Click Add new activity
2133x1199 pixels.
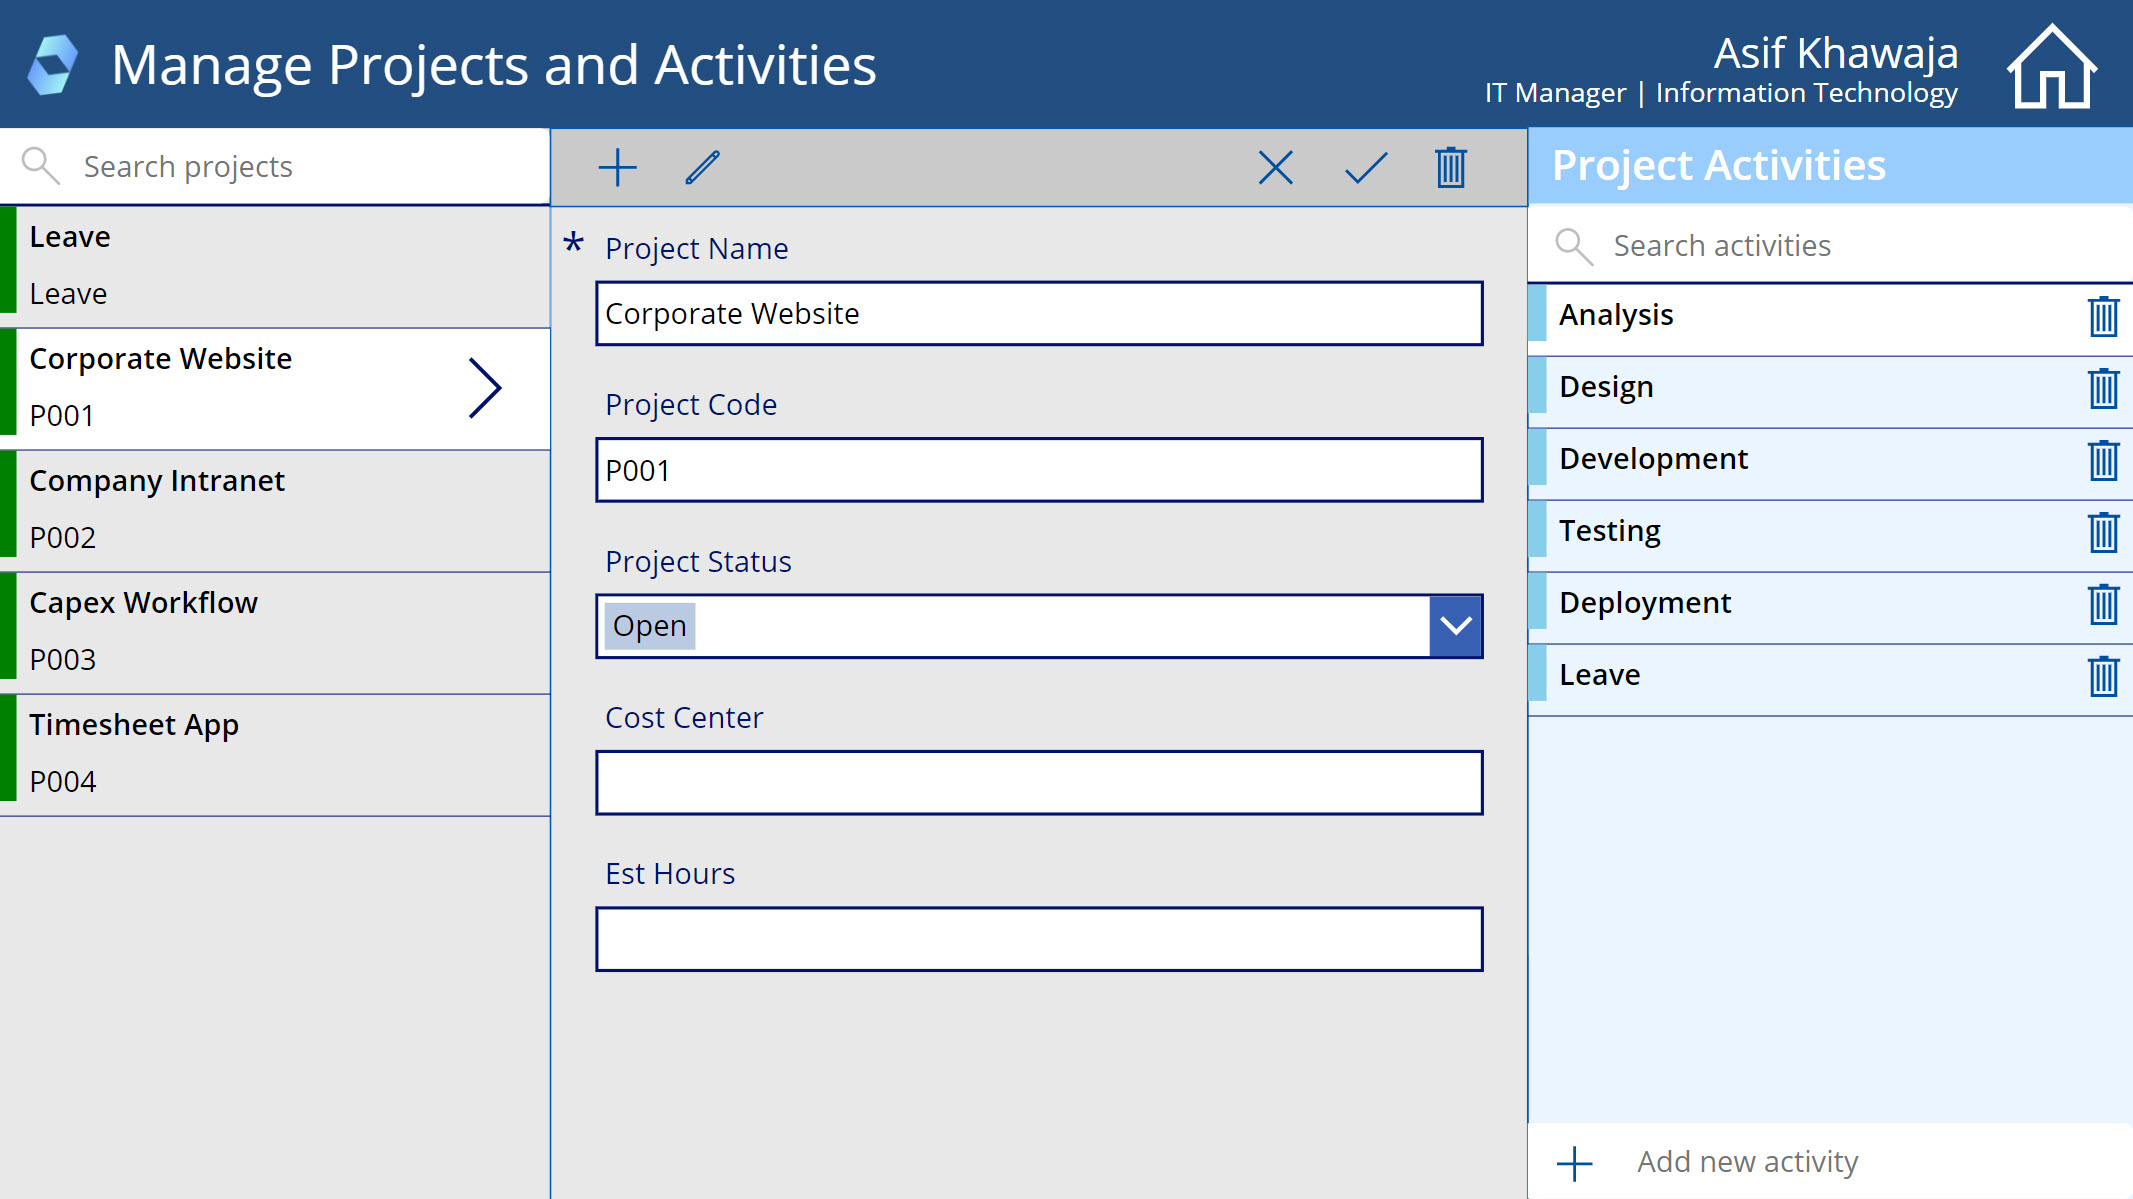pyautogui.click(x=1746, y=1162)
